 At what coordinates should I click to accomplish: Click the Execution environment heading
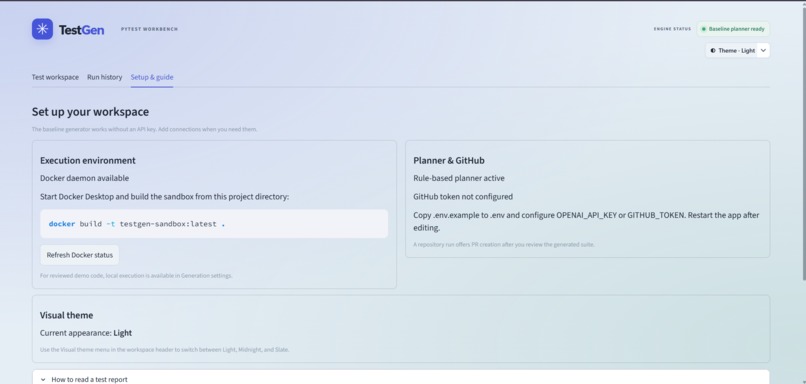point(88,160)
